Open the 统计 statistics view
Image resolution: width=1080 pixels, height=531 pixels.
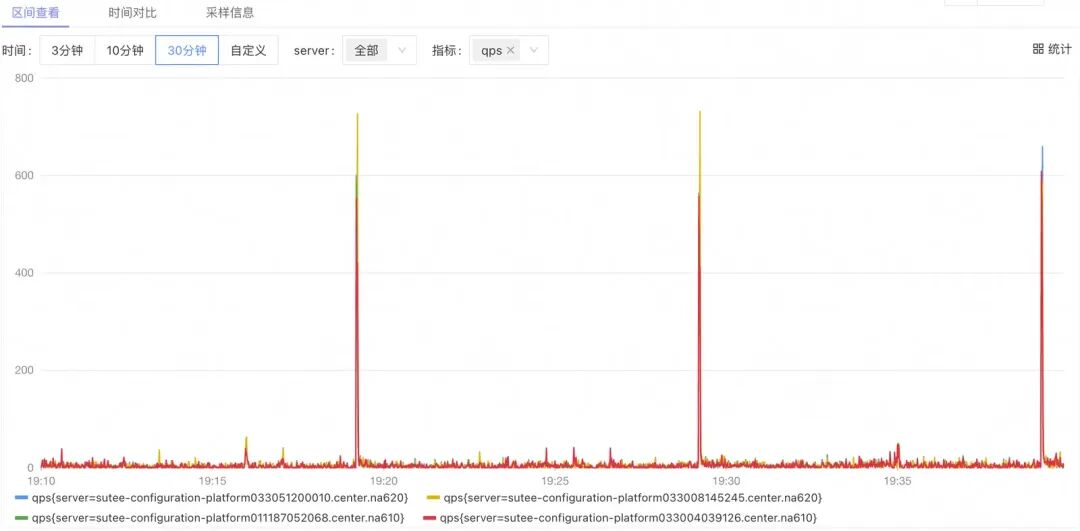1052,49
